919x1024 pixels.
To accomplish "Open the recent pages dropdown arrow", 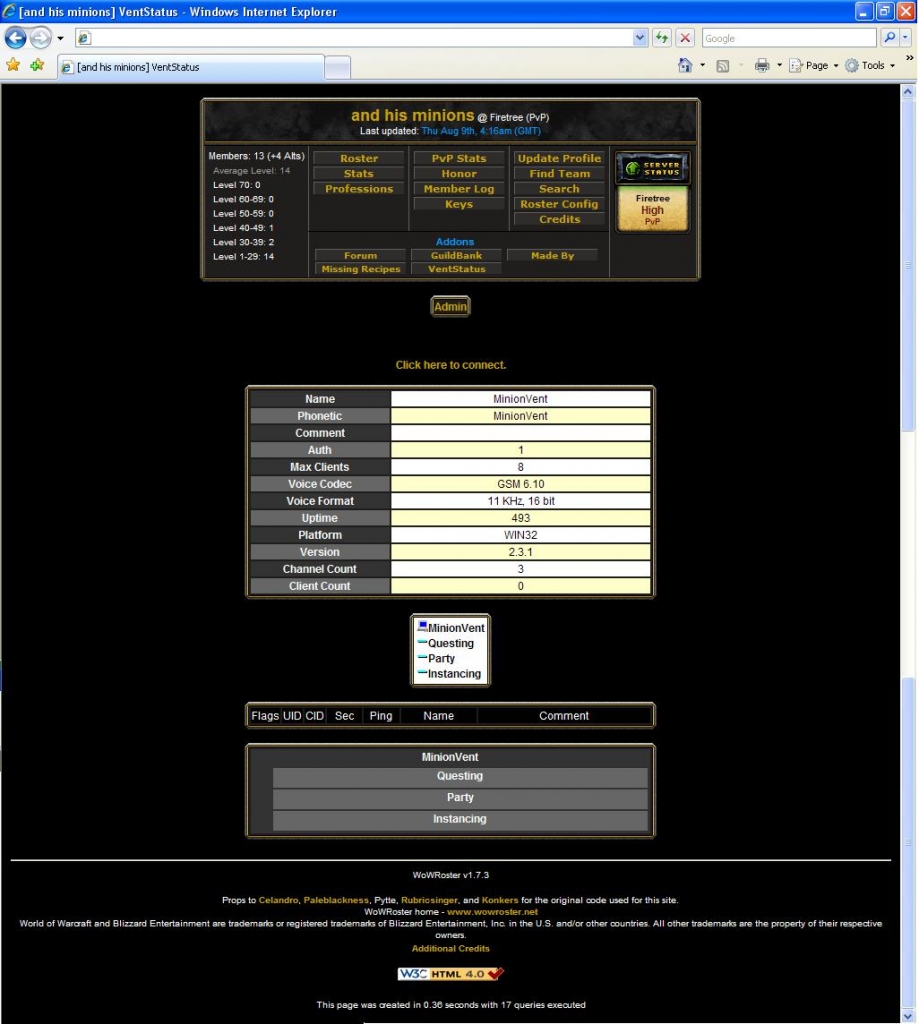I will pos(60,39).
